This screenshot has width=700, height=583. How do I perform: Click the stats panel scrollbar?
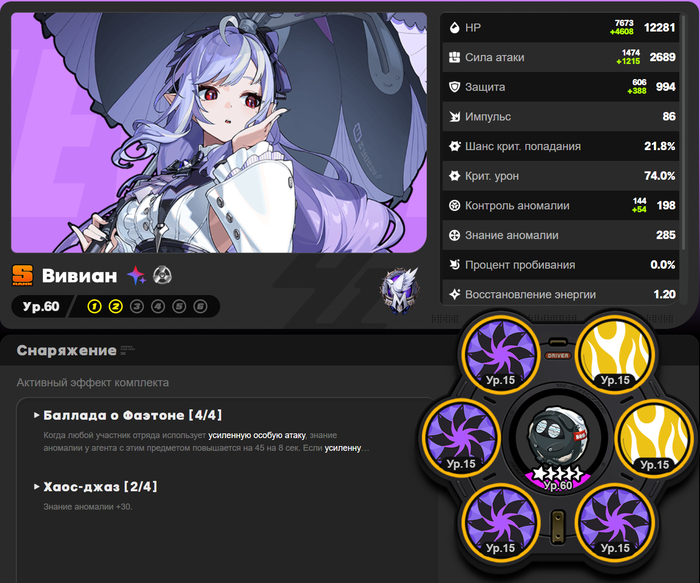tap(683, 134)
